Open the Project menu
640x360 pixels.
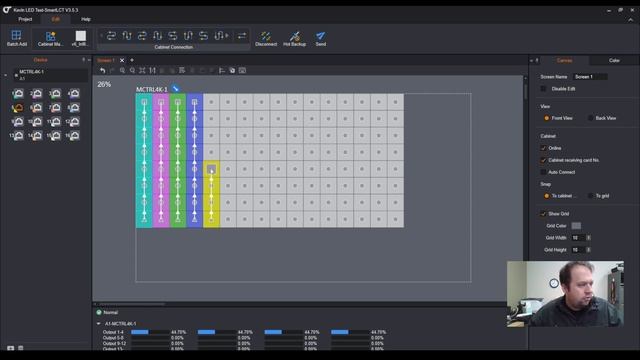(25, 19)
